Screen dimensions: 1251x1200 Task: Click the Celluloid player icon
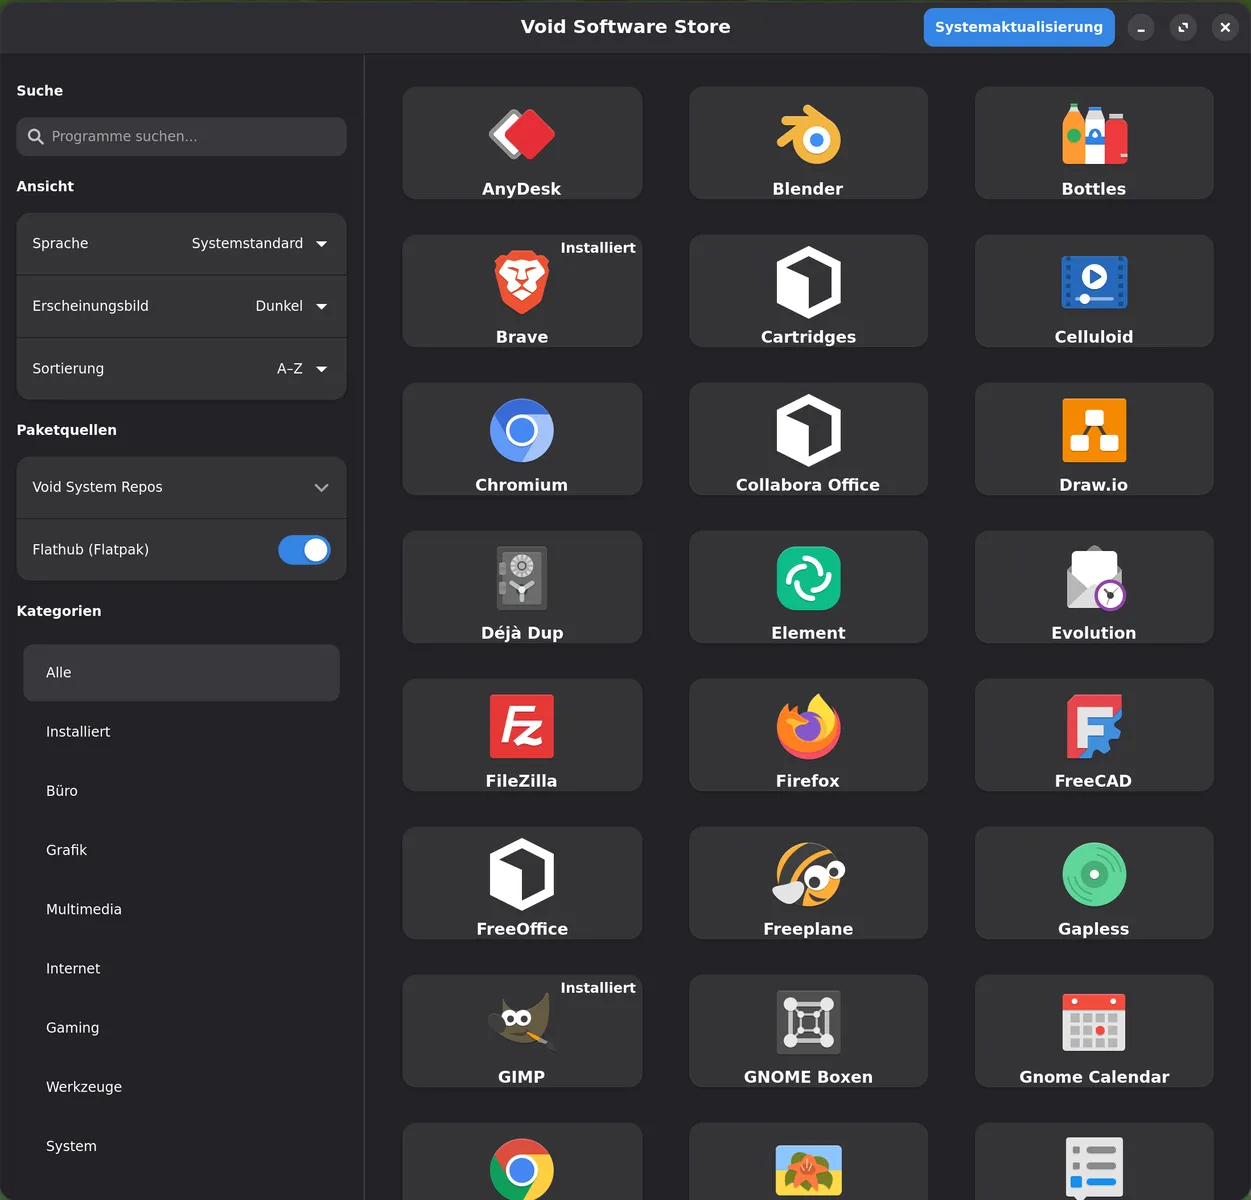click(x=1094, y=283)
